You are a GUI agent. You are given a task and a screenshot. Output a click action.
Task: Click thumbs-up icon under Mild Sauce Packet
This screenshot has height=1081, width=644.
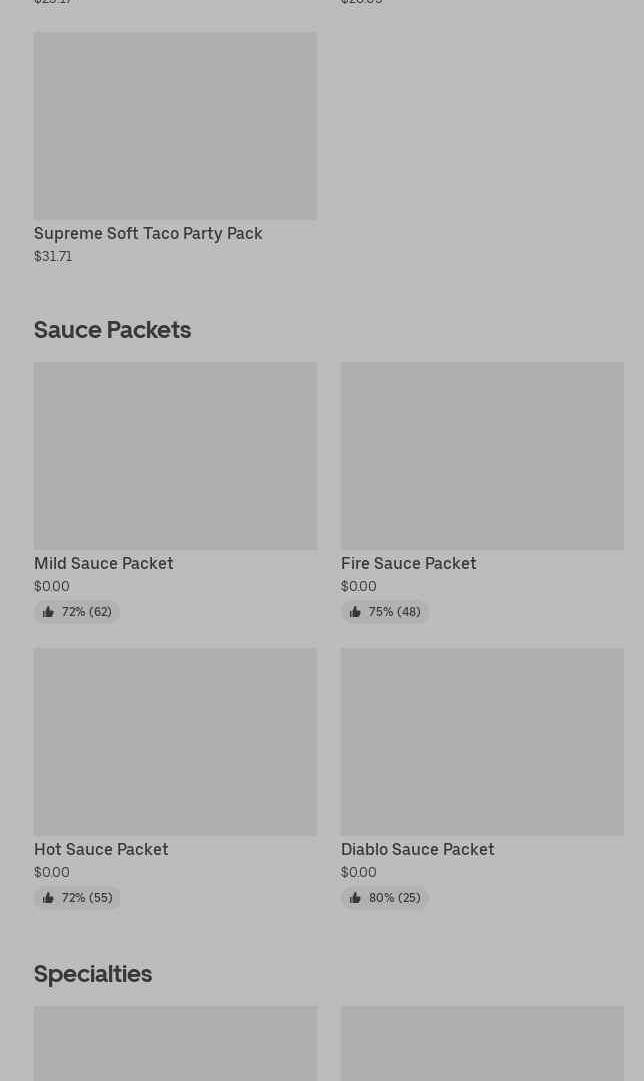(x=48, y=612)
